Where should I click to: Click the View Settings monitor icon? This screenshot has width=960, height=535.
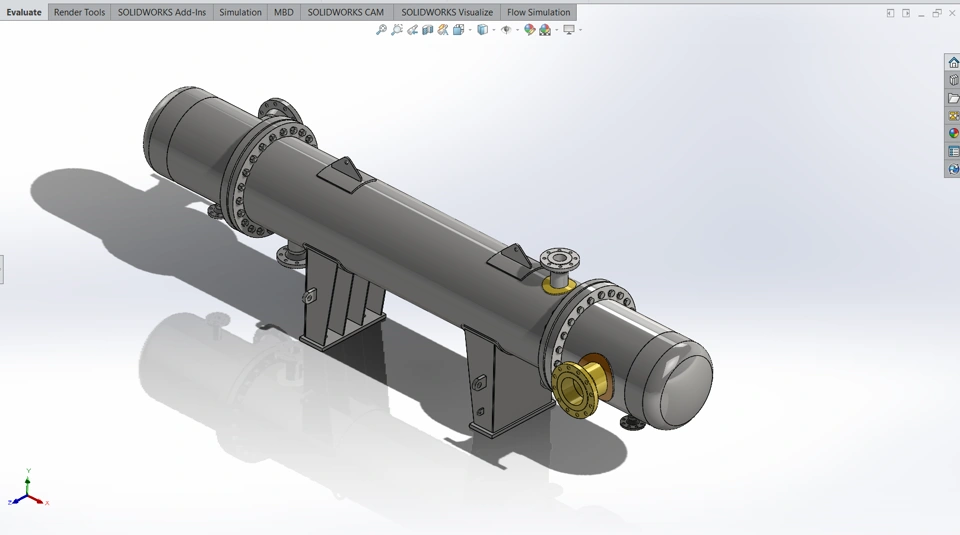pos(569,29)
